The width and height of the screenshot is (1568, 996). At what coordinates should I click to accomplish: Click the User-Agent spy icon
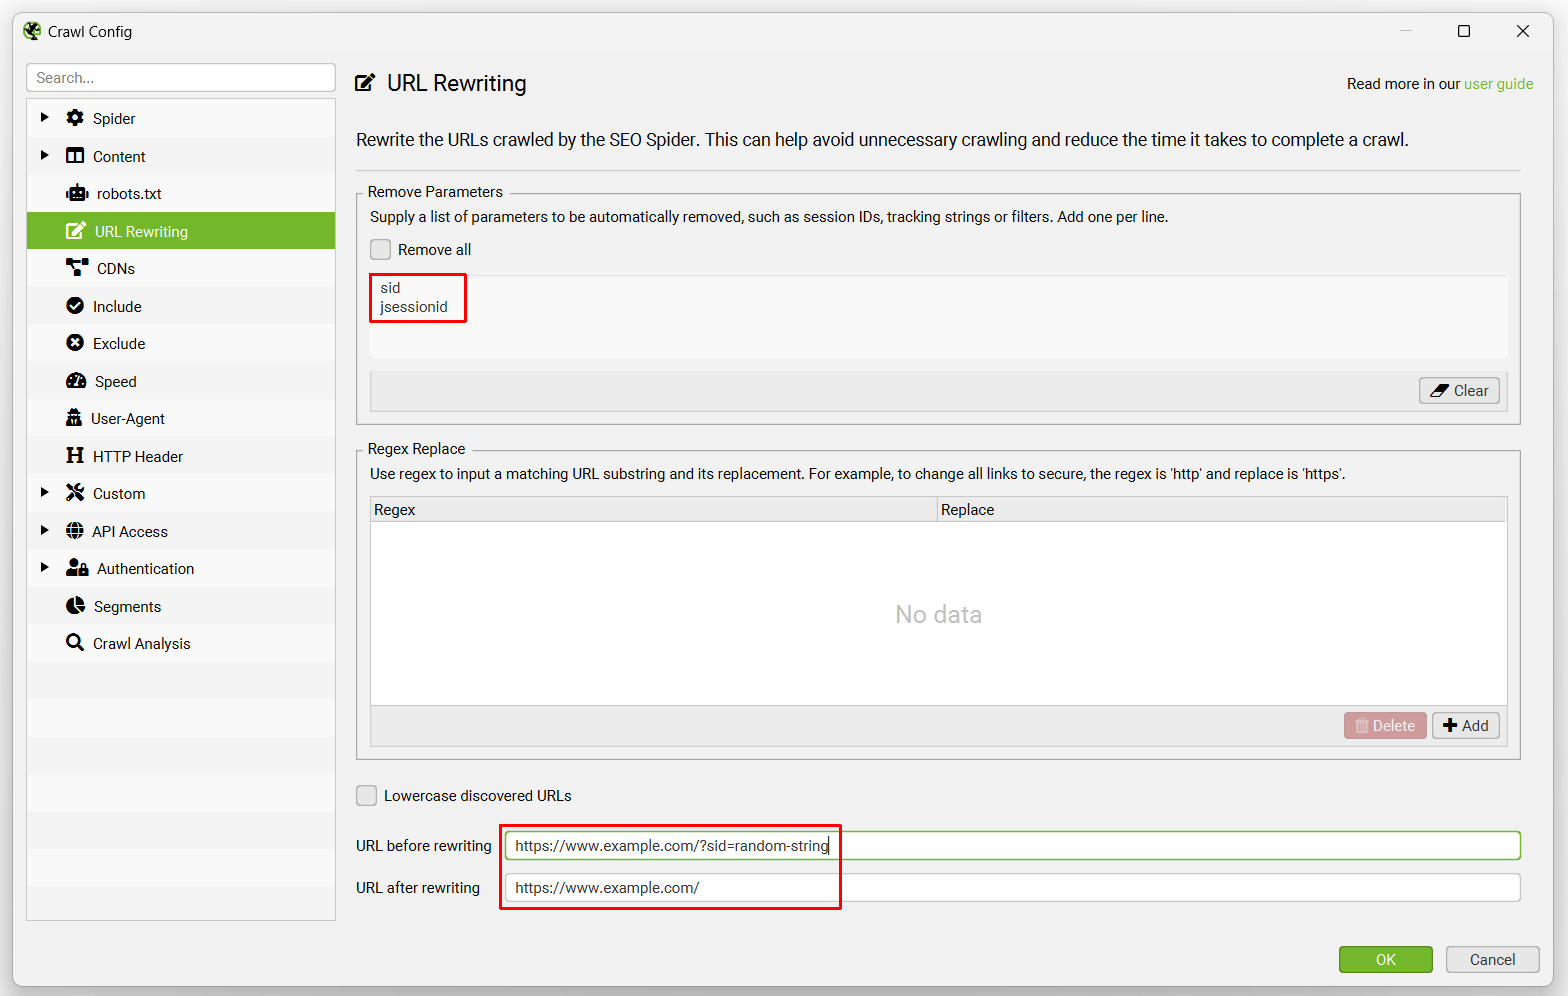coord(74,418)
